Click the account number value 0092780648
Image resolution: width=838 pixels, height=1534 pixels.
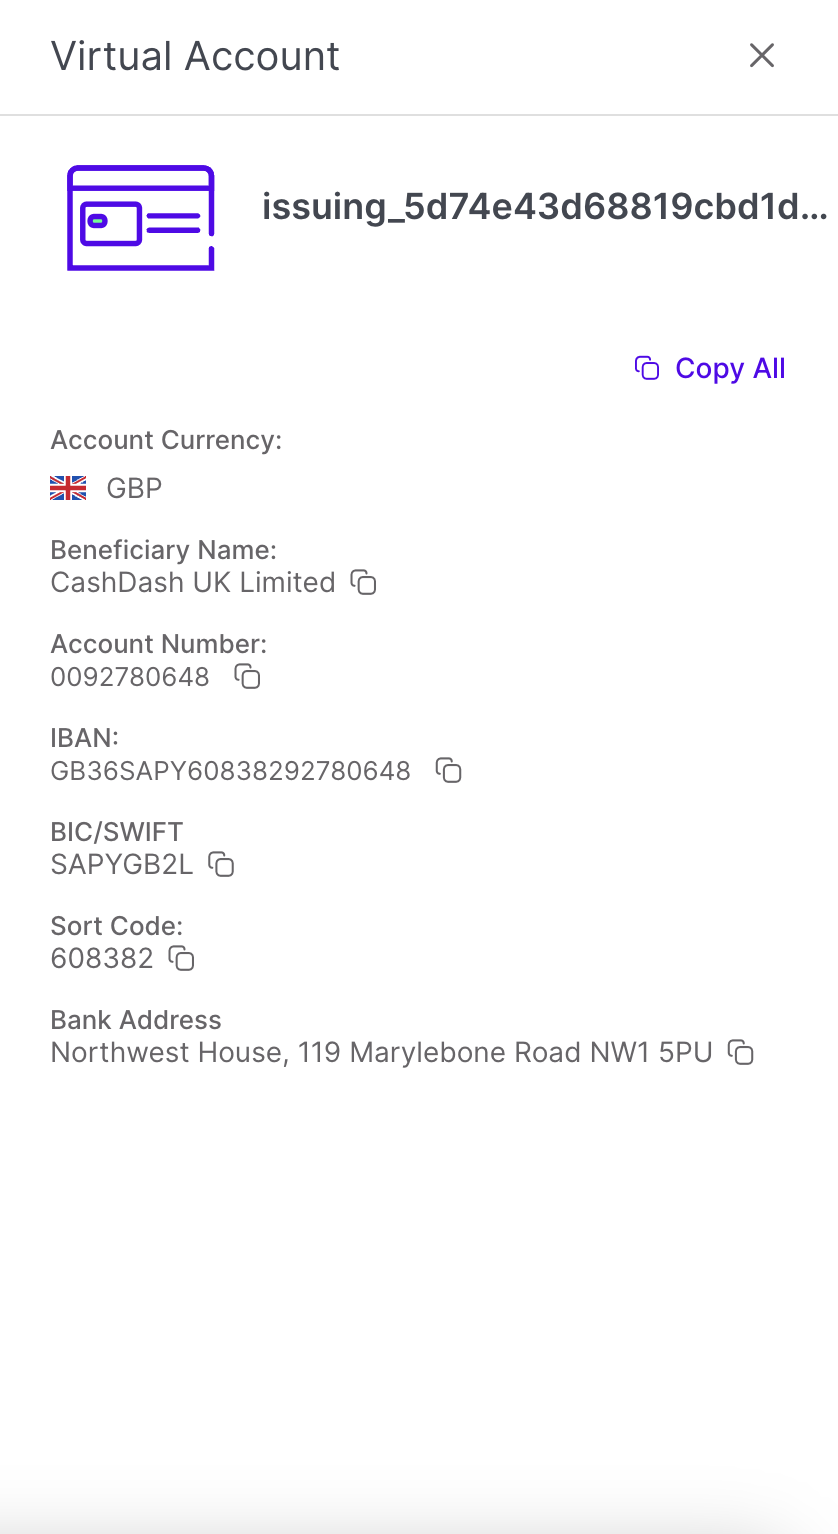[130, 677]
